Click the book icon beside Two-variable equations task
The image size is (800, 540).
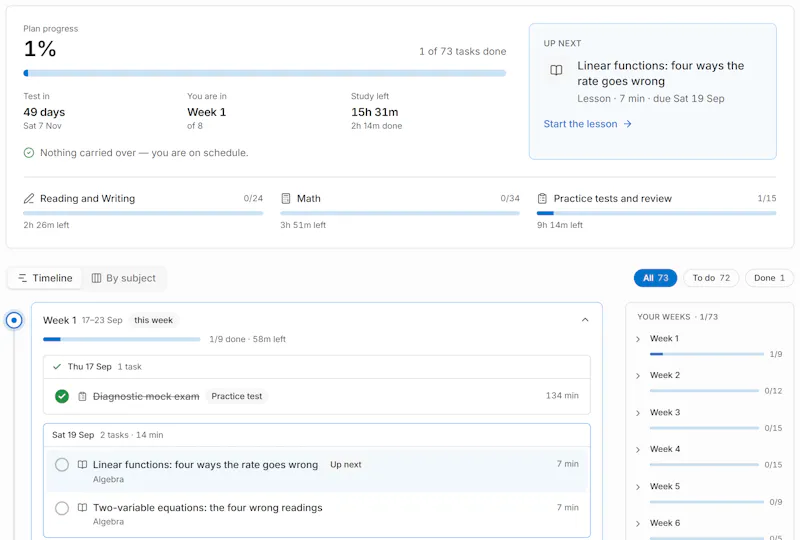(82, 507)
